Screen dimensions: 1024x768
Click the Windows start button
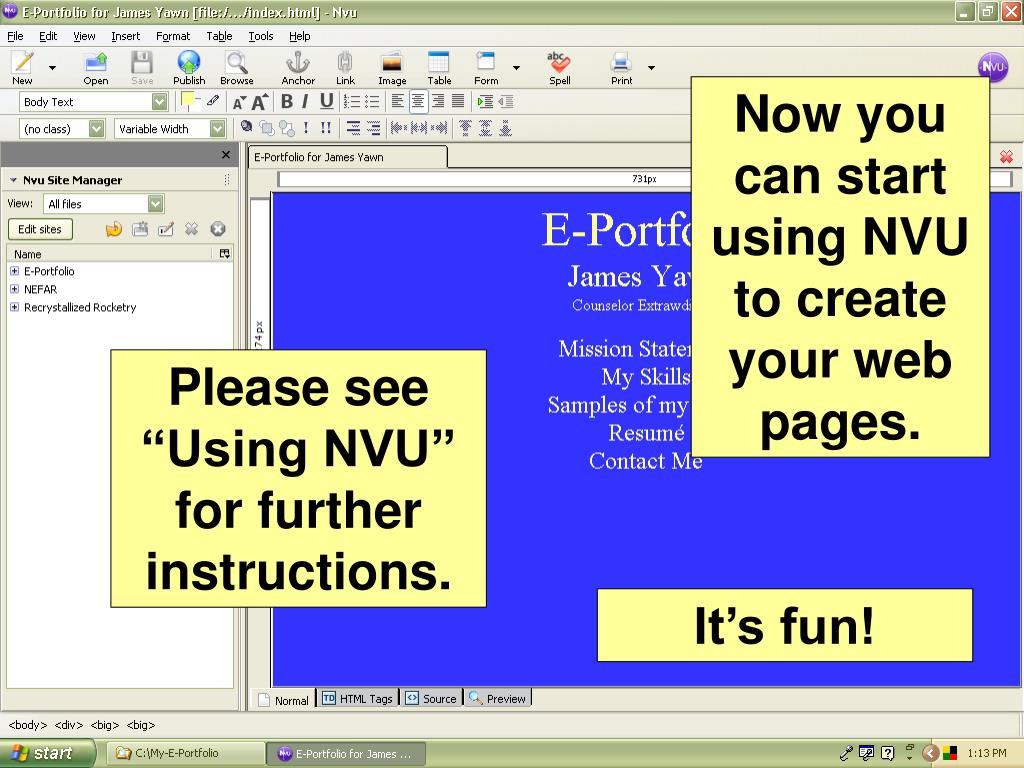tap(46, 753)
